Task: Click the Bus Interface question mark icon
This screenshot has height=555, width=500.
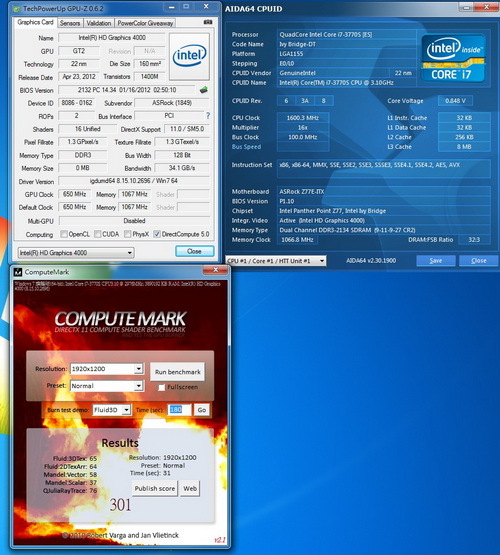Action: click(x=208, y=116)
